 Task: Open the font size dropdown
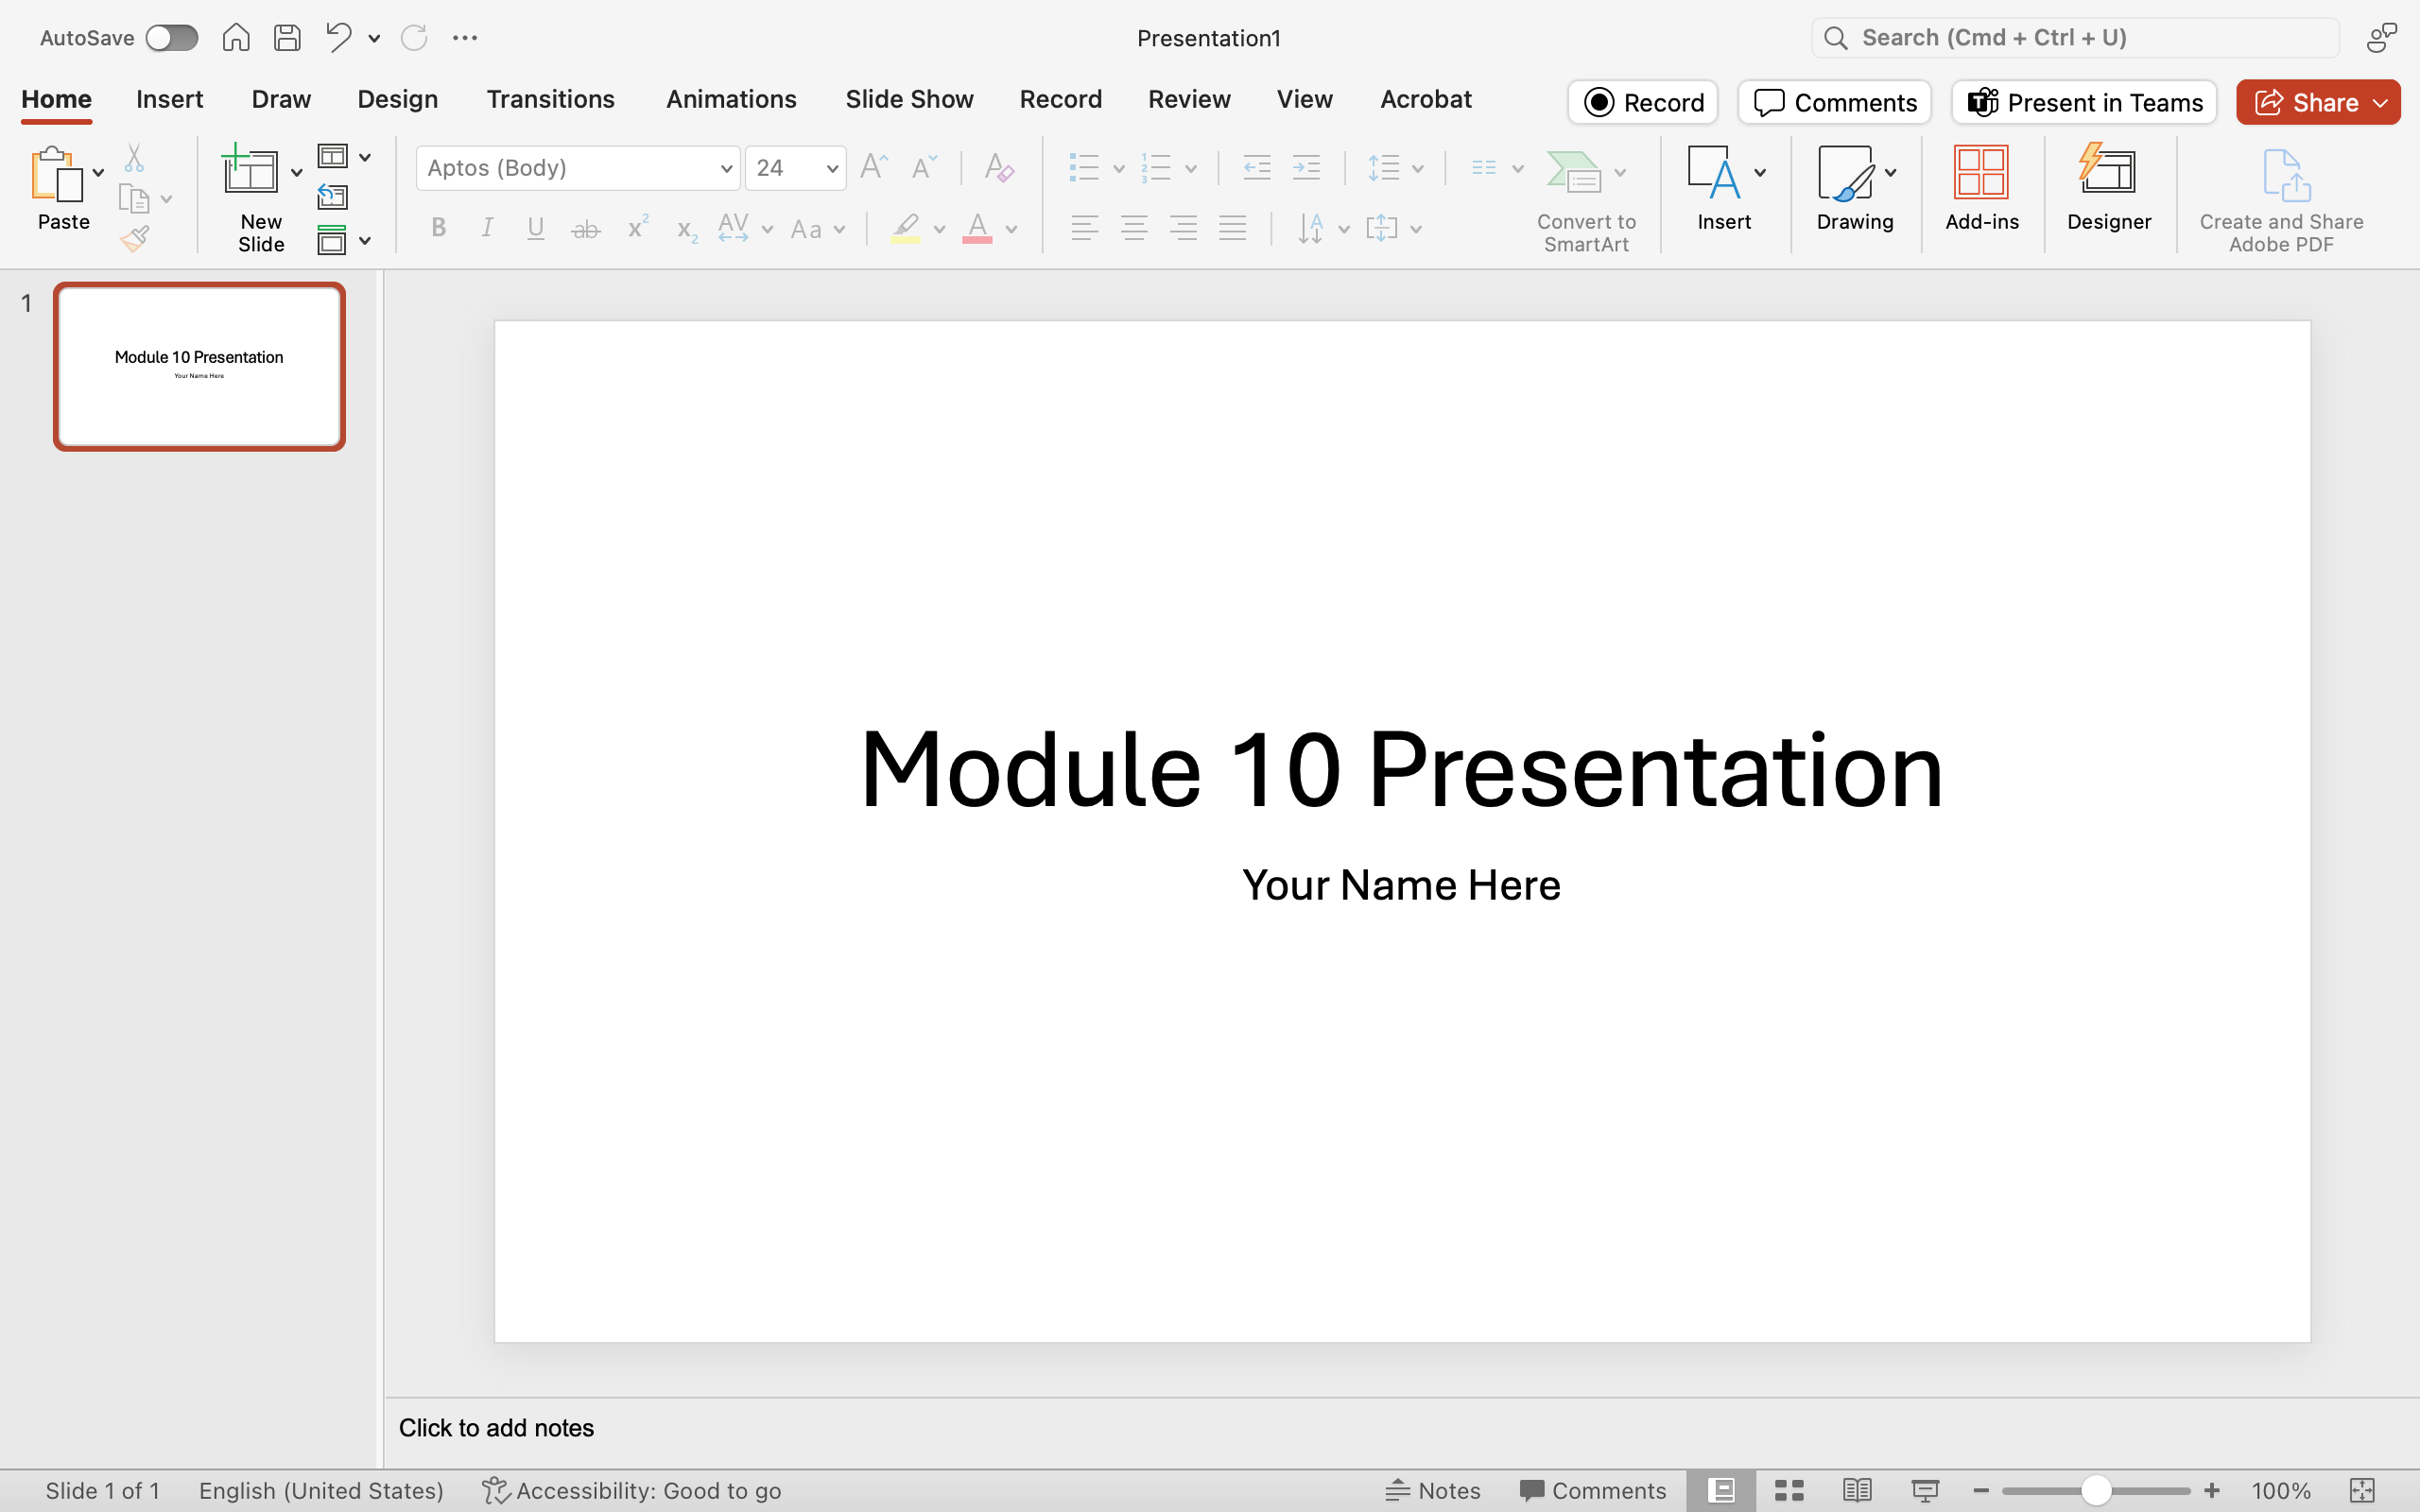[x=832, y=168]
